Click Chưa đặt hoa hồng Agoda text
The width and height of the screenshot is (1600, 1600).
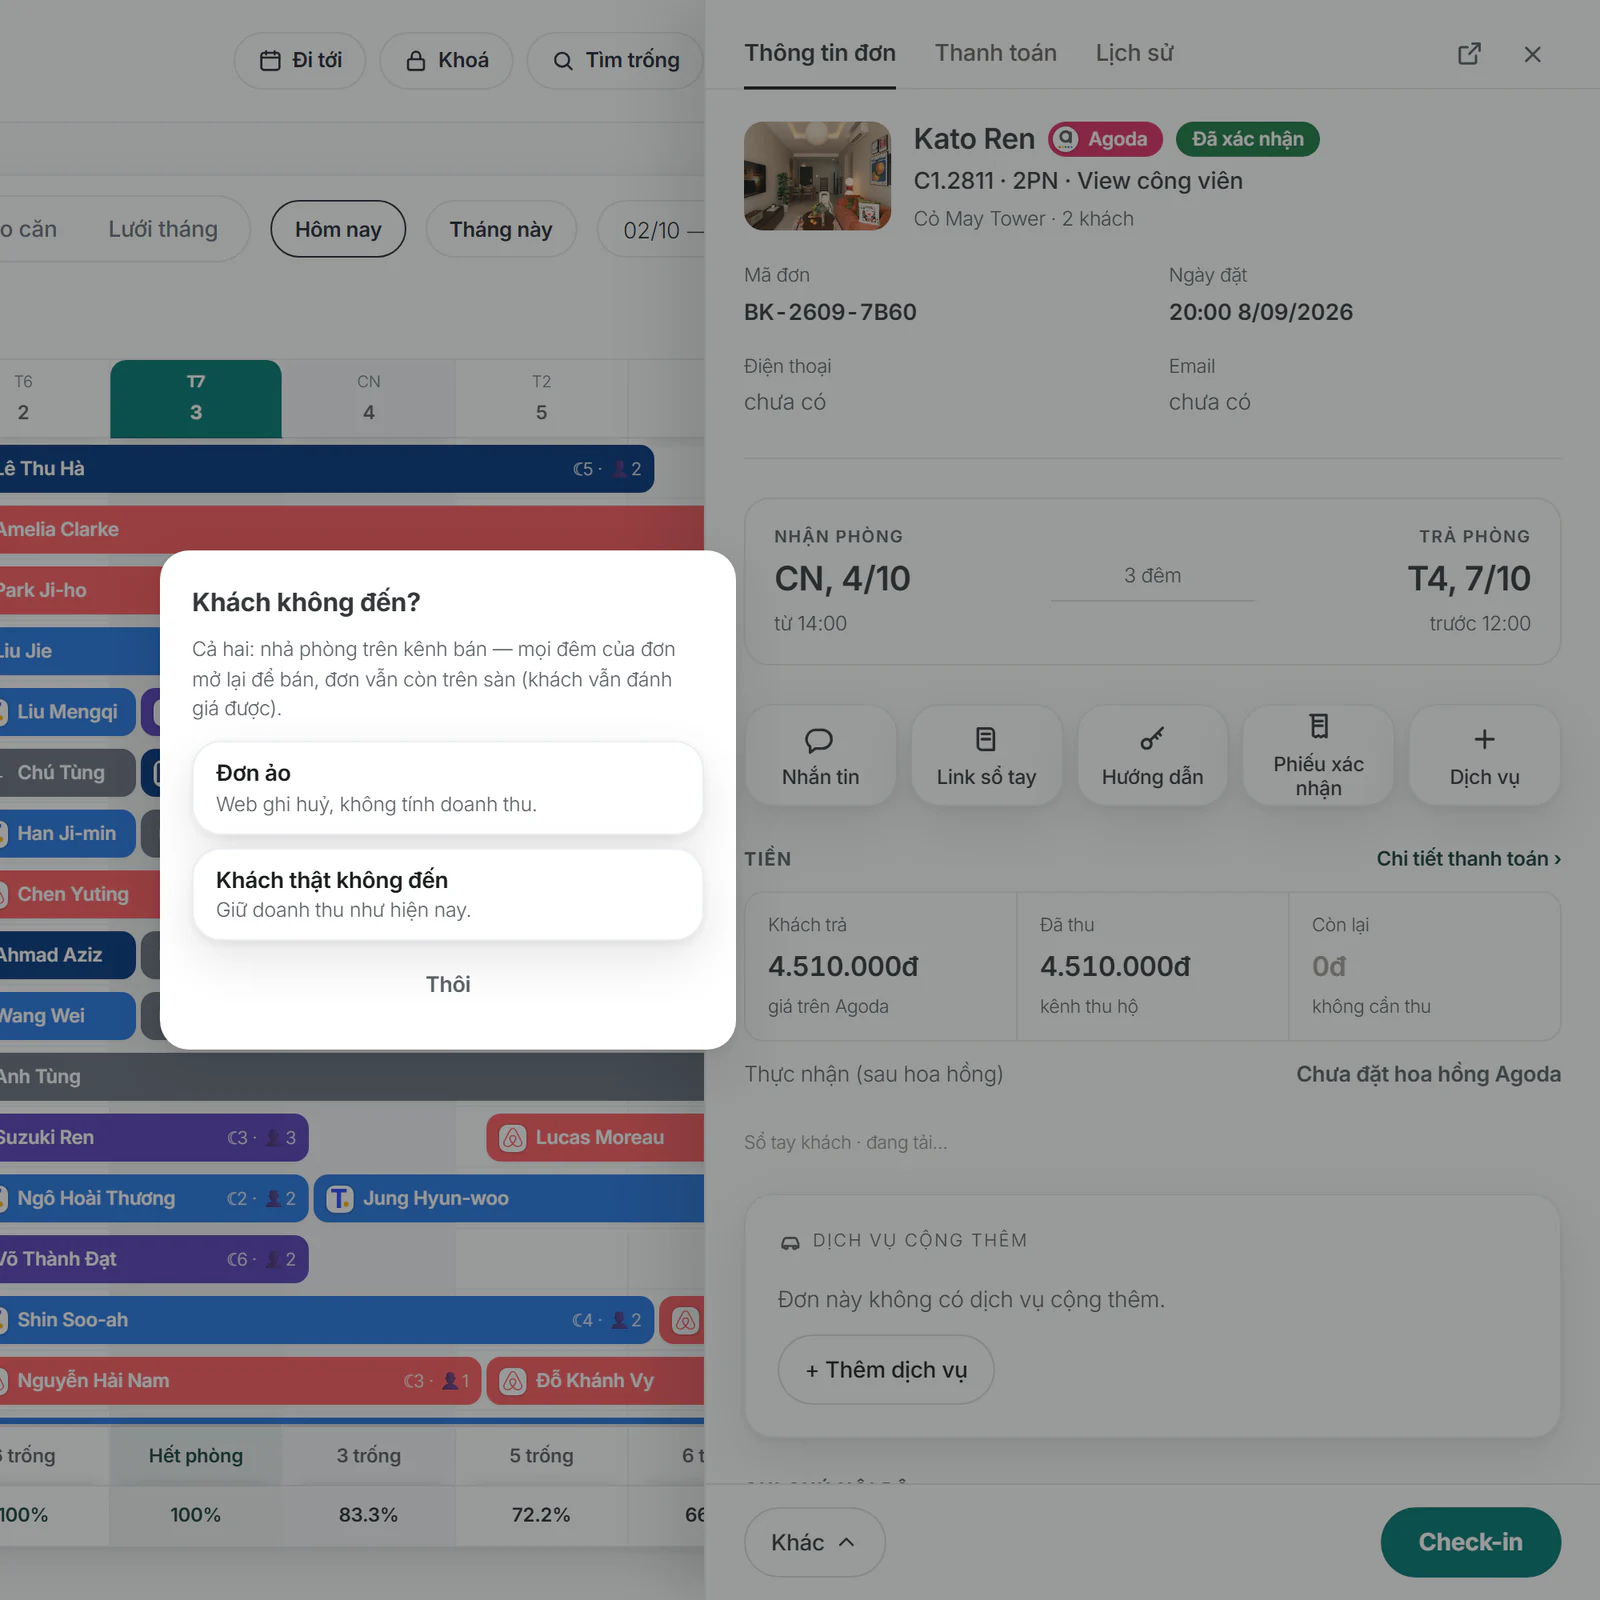(x=1428, y=1074)
